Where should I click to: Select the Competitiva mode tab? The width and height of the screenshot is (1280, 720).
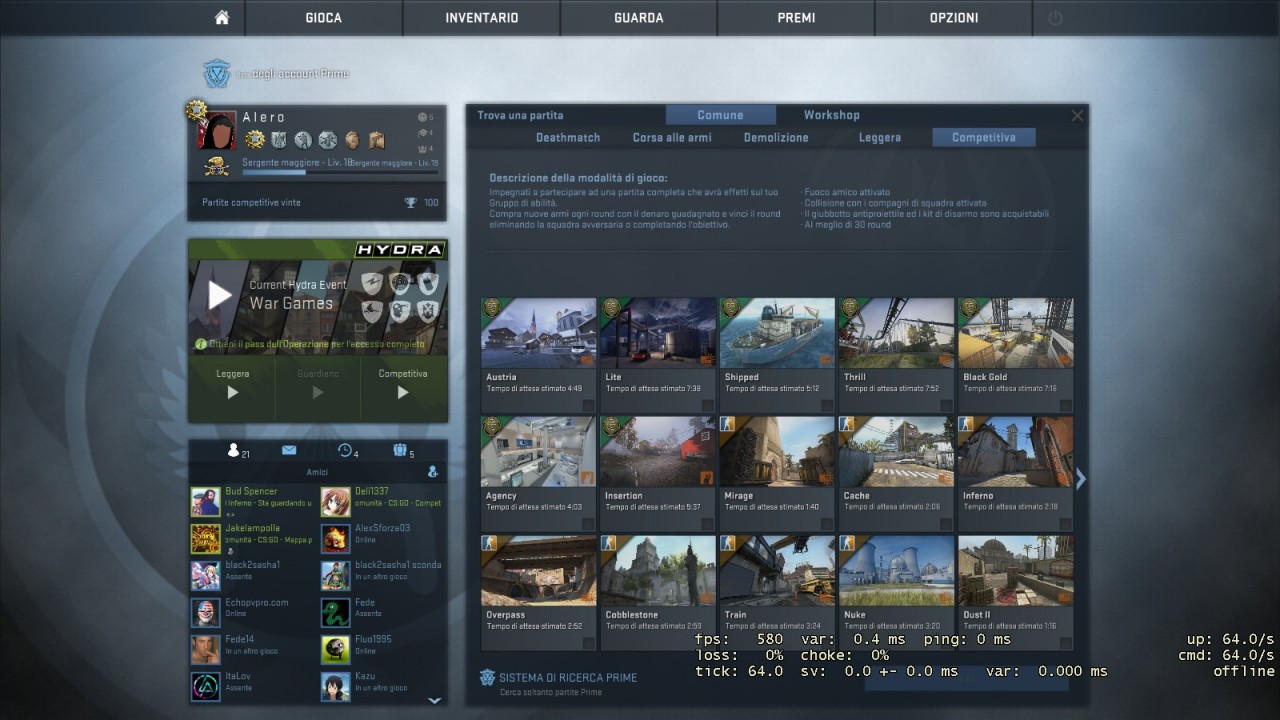(984, 137)
